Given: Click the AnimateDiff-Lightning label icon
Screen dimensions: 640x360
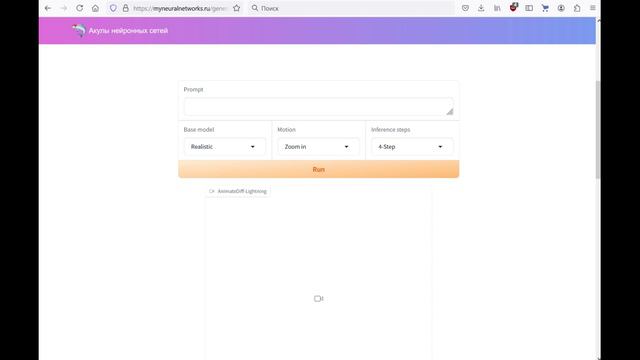Looking at the screenshot, I should tap(211, 191).
